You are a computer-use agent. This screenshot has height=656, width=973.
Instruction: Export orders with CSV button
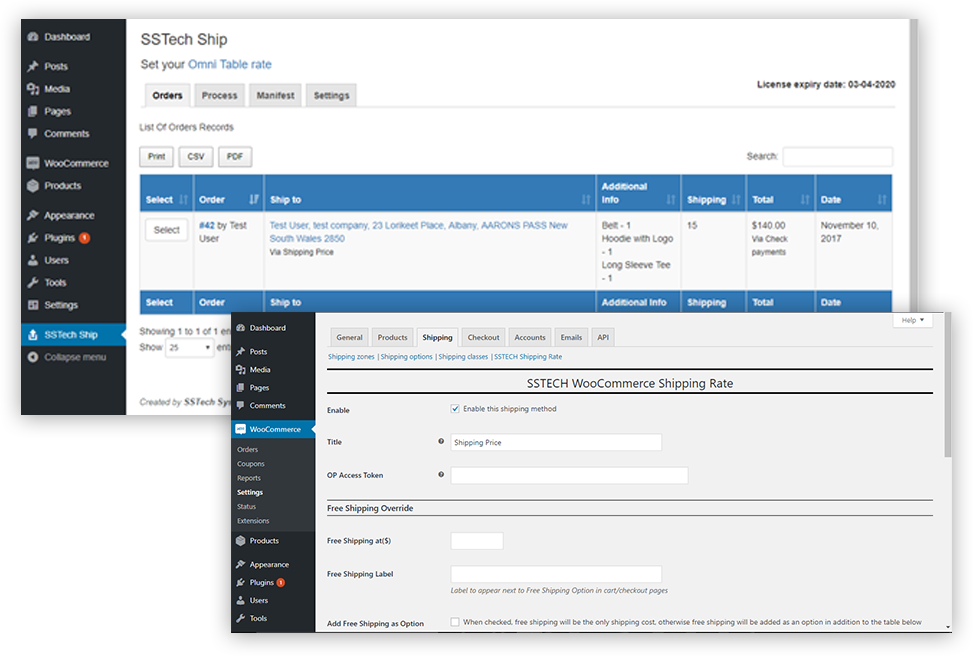click(196, 156)
